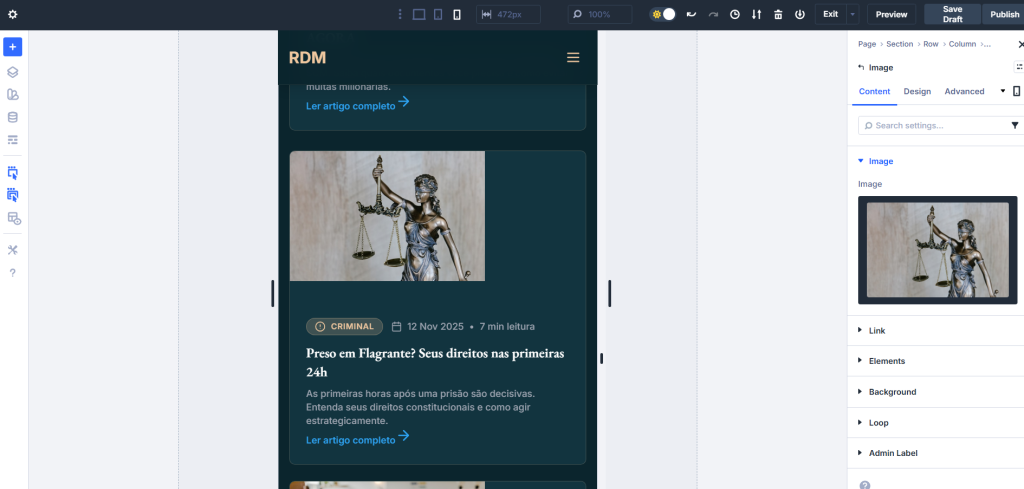Click the Save Draft button

click(x=952, y=14)
